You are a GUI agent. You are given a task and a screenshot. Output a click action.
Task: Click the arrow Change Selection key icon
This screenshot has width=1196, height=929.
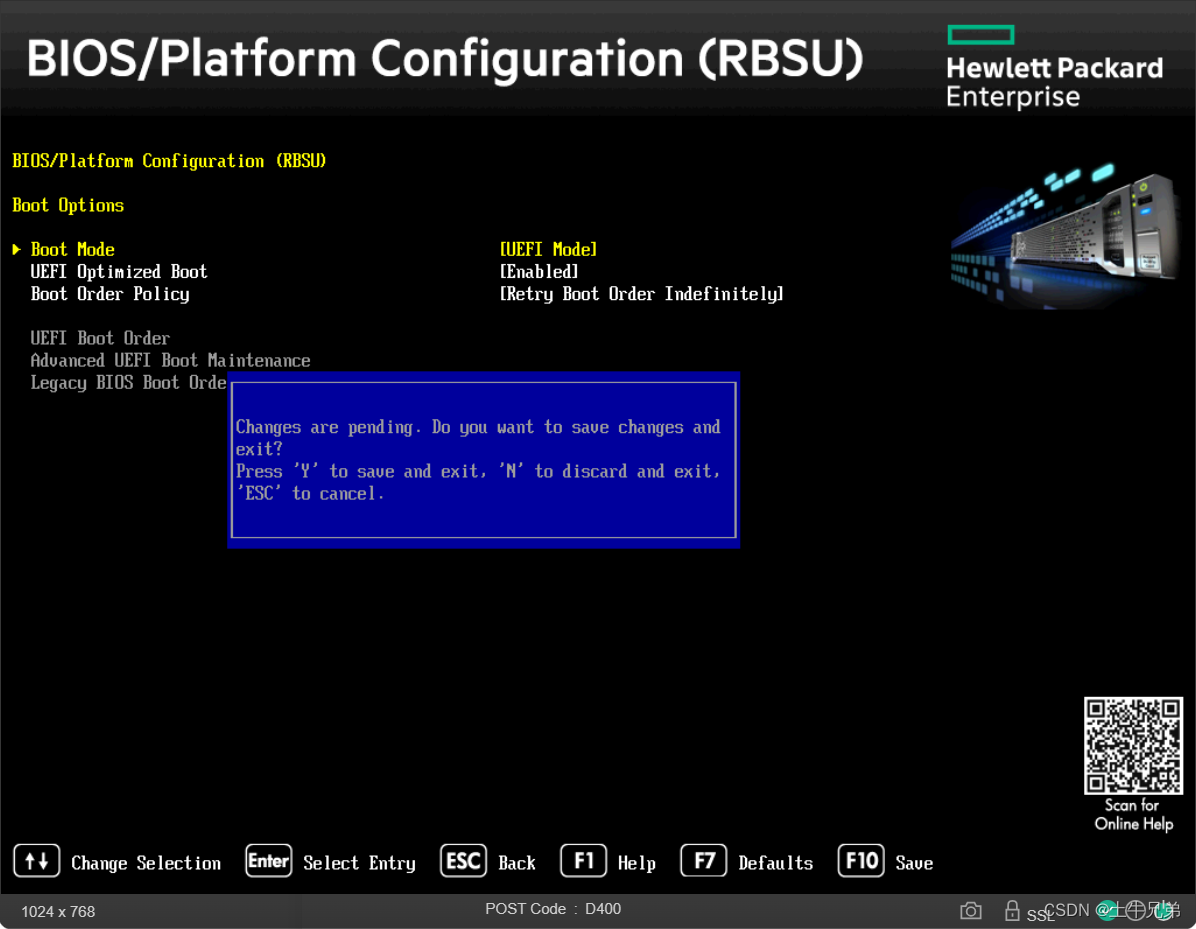tap(36, 861)
